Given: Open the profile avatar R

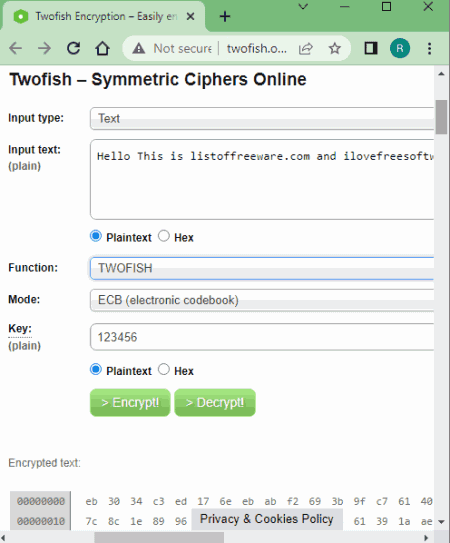Looking at the screenshot, I should [400, 48].
